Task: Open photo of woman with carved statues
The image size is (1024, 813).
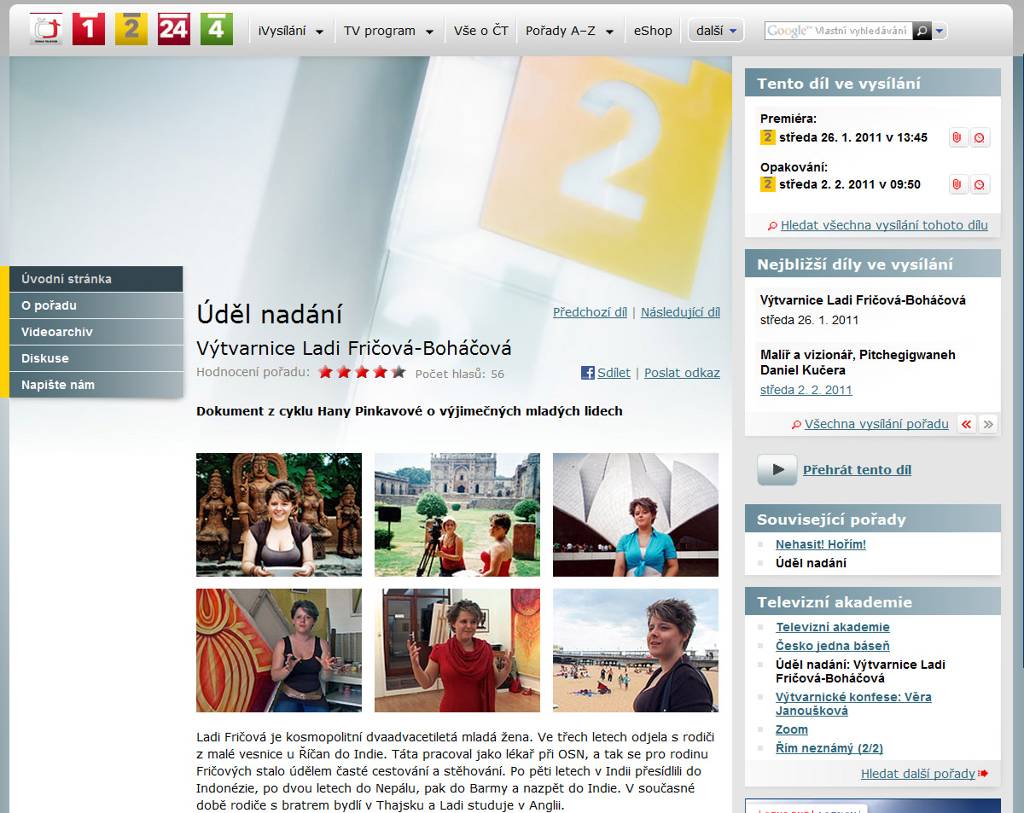Action: (x=279, y=515)
